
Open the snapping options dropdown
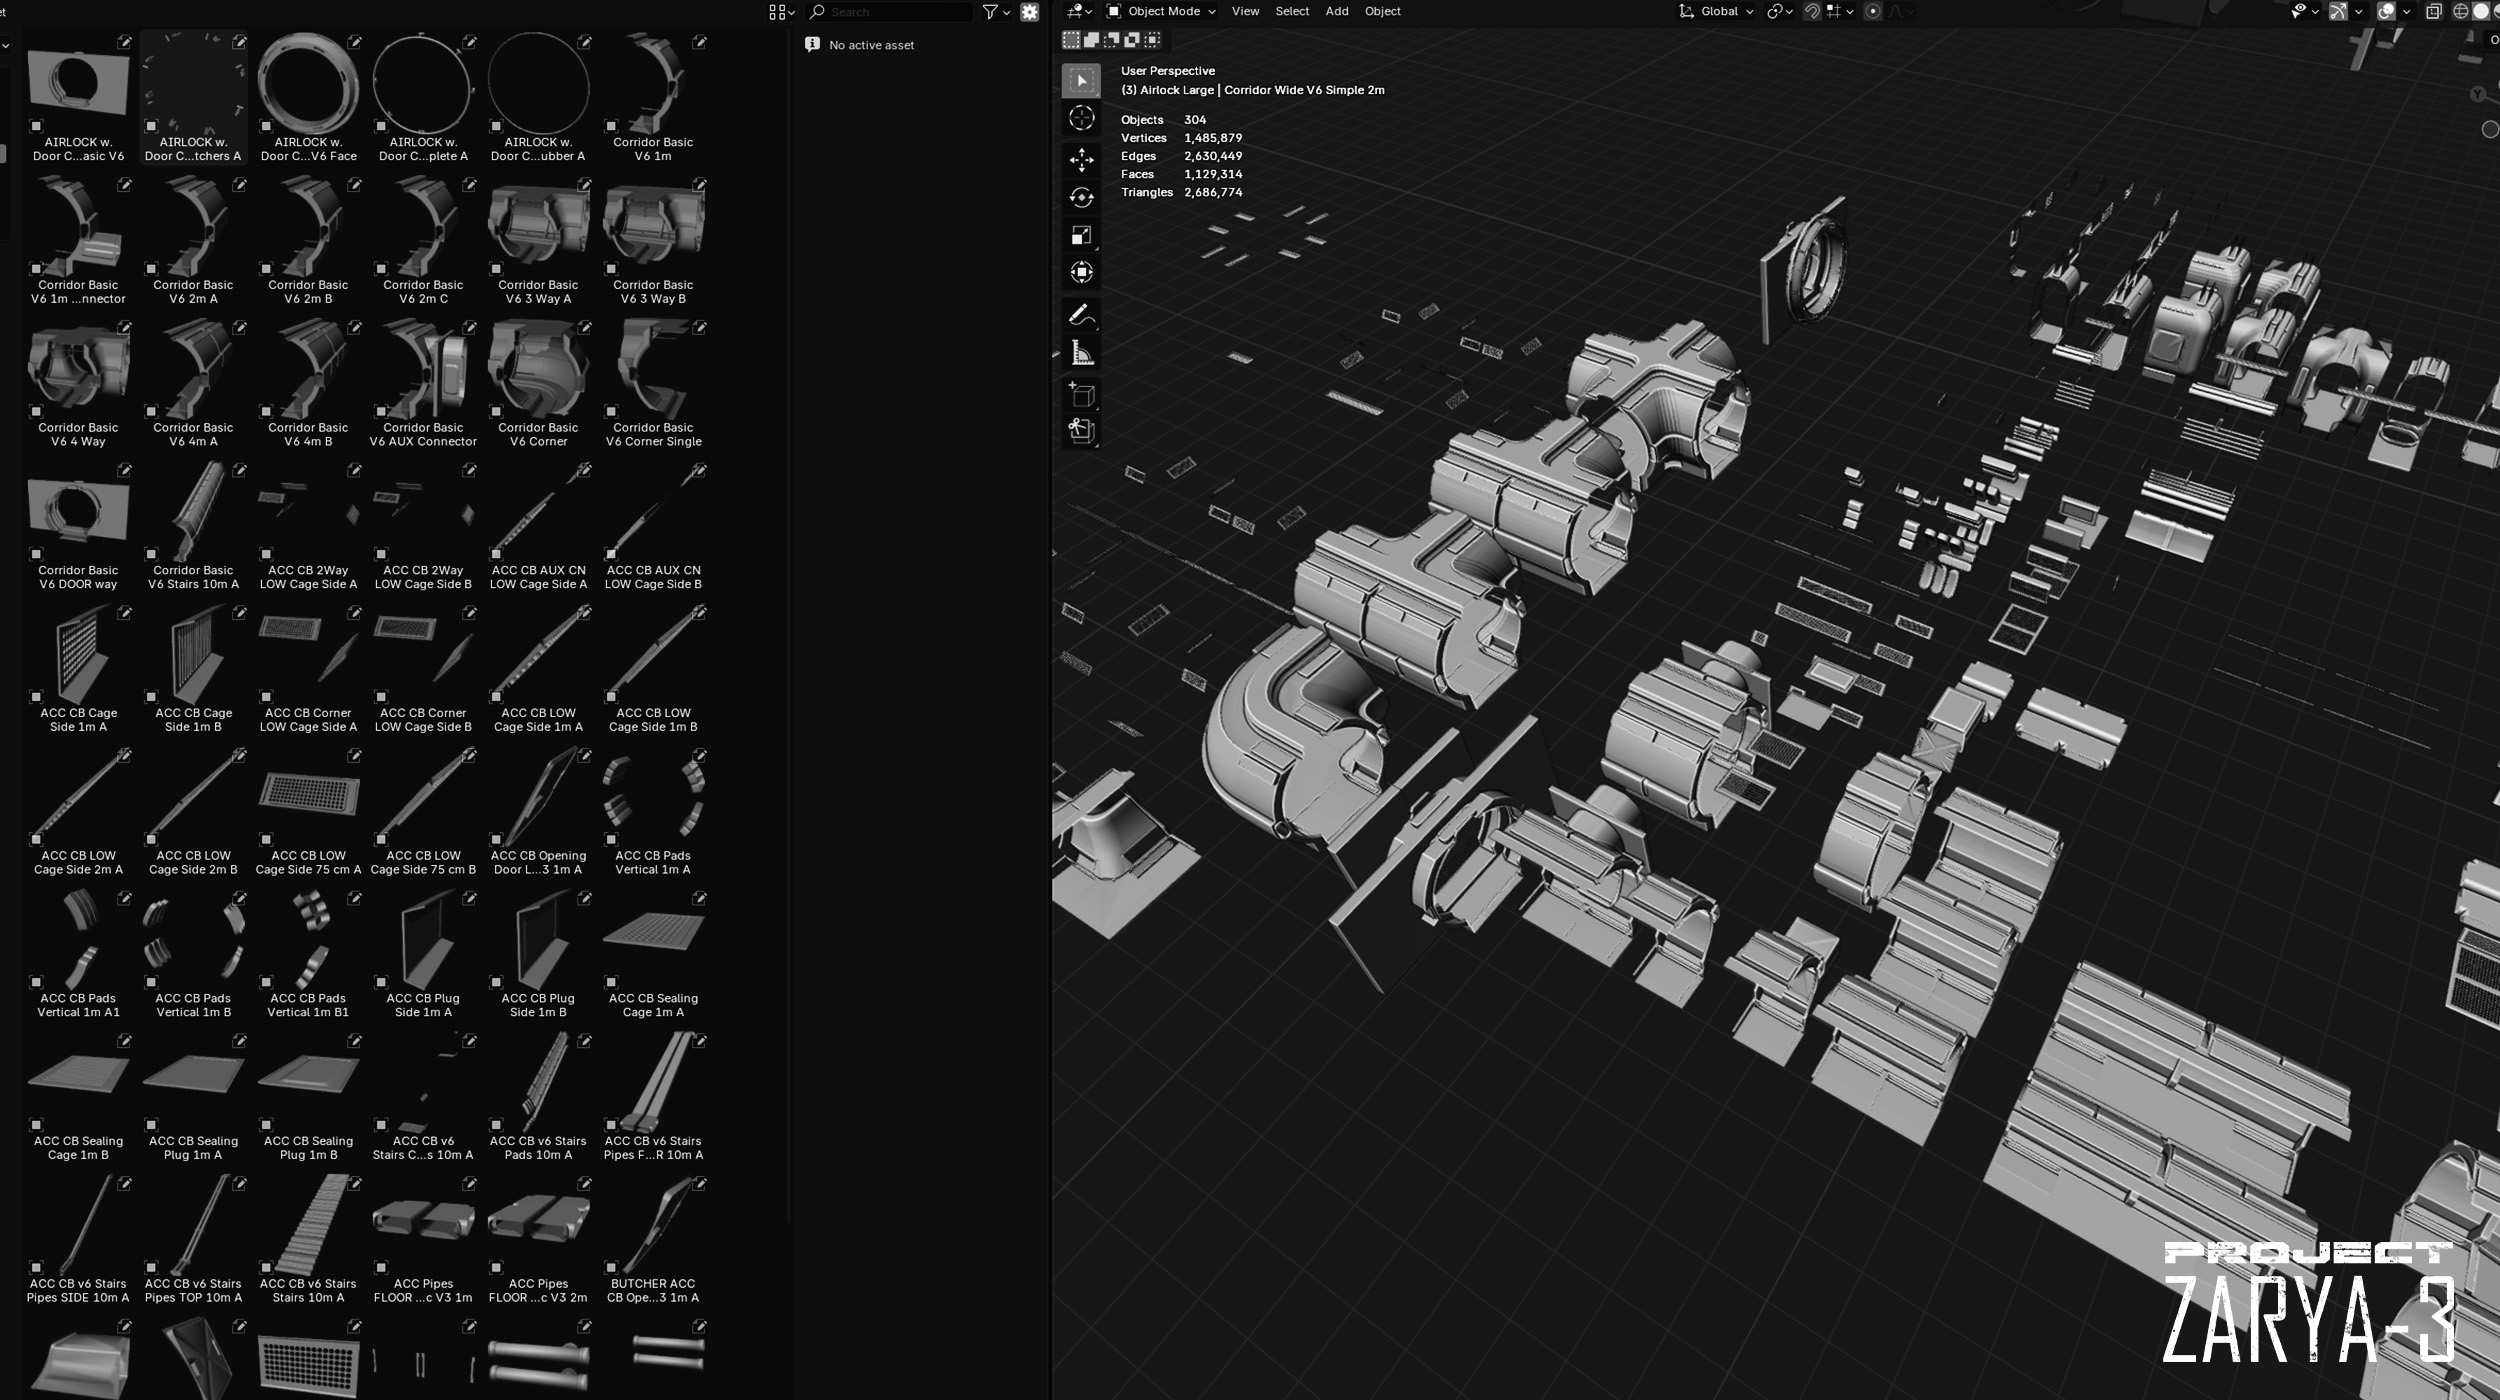pyautogui.click(x=1840, y=12)
